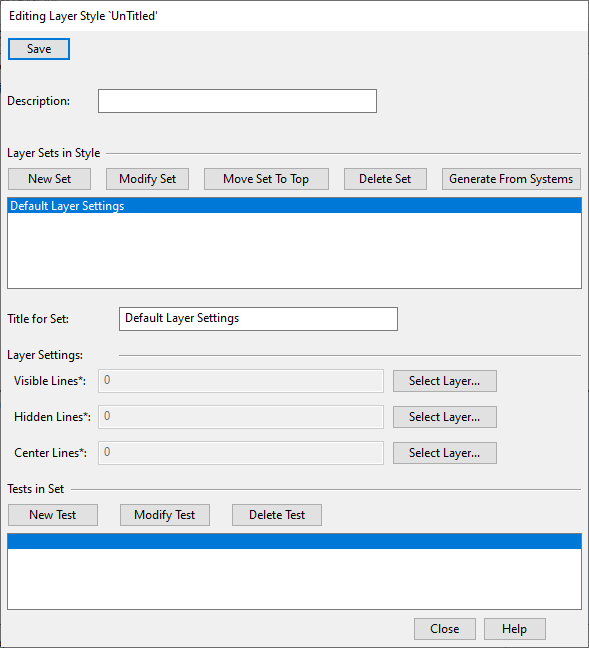Viewport: 589px width, 648px height.
Task: Focus the Description text field
Action: (x=237, y=101)
